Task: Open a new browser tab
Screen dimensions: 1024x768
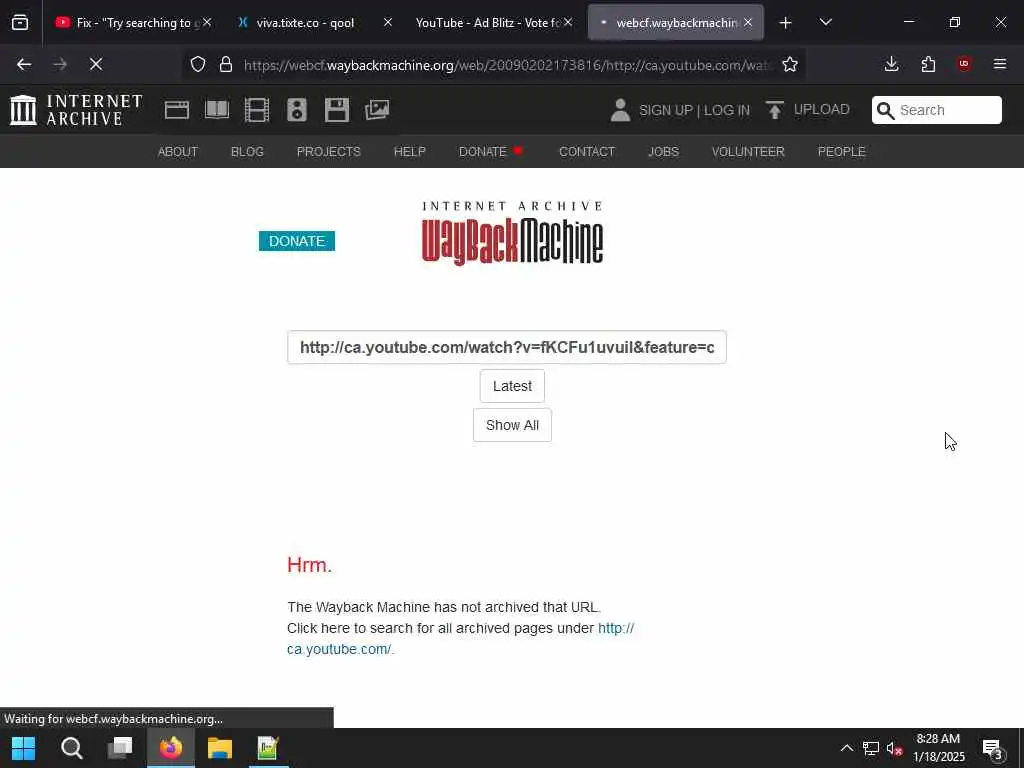Action: click(786, 23)
